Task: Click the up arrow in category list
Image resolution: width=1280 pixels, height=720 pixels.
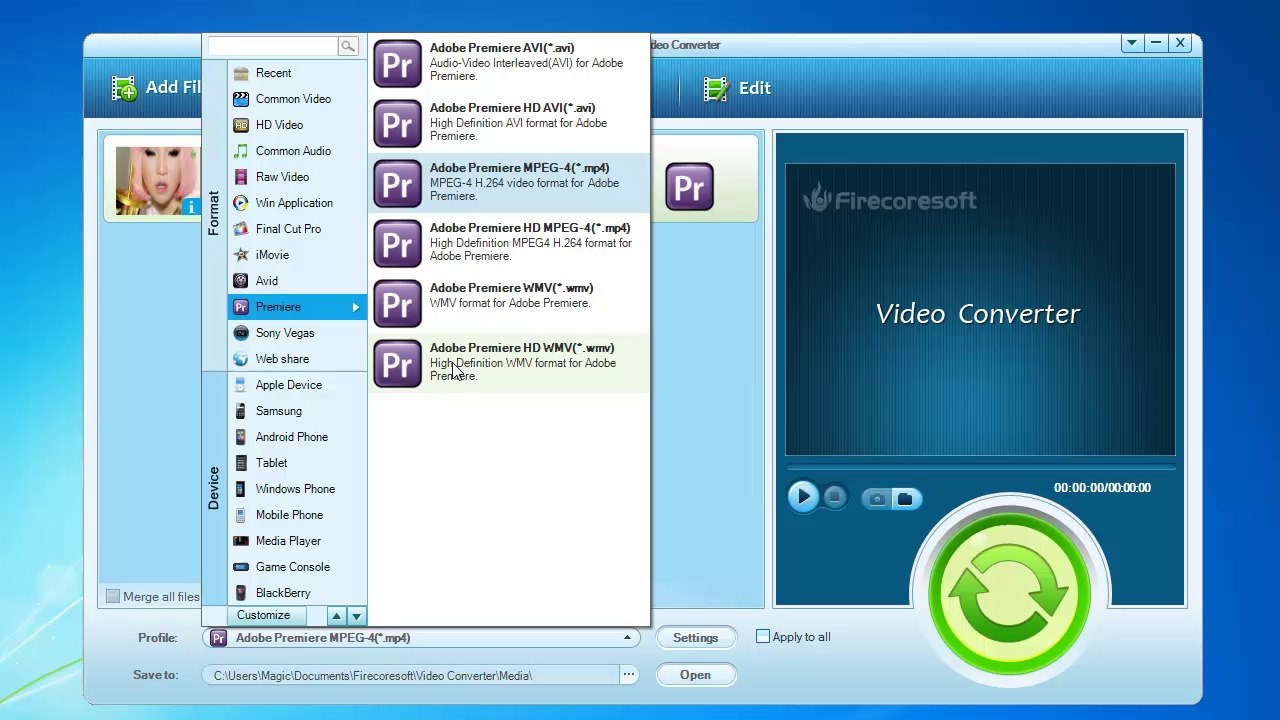Action: click(x=337, y=616)
